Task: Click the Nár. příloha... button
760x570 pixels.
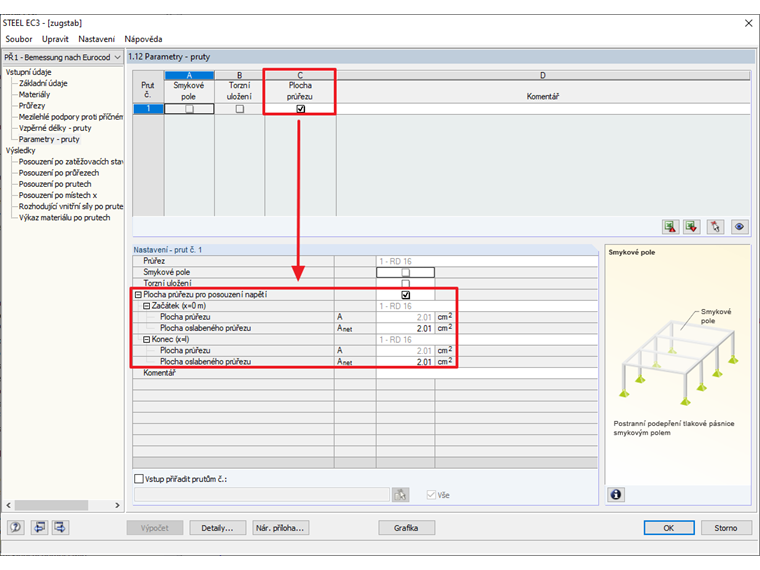Action: click(x=281, y=528)
